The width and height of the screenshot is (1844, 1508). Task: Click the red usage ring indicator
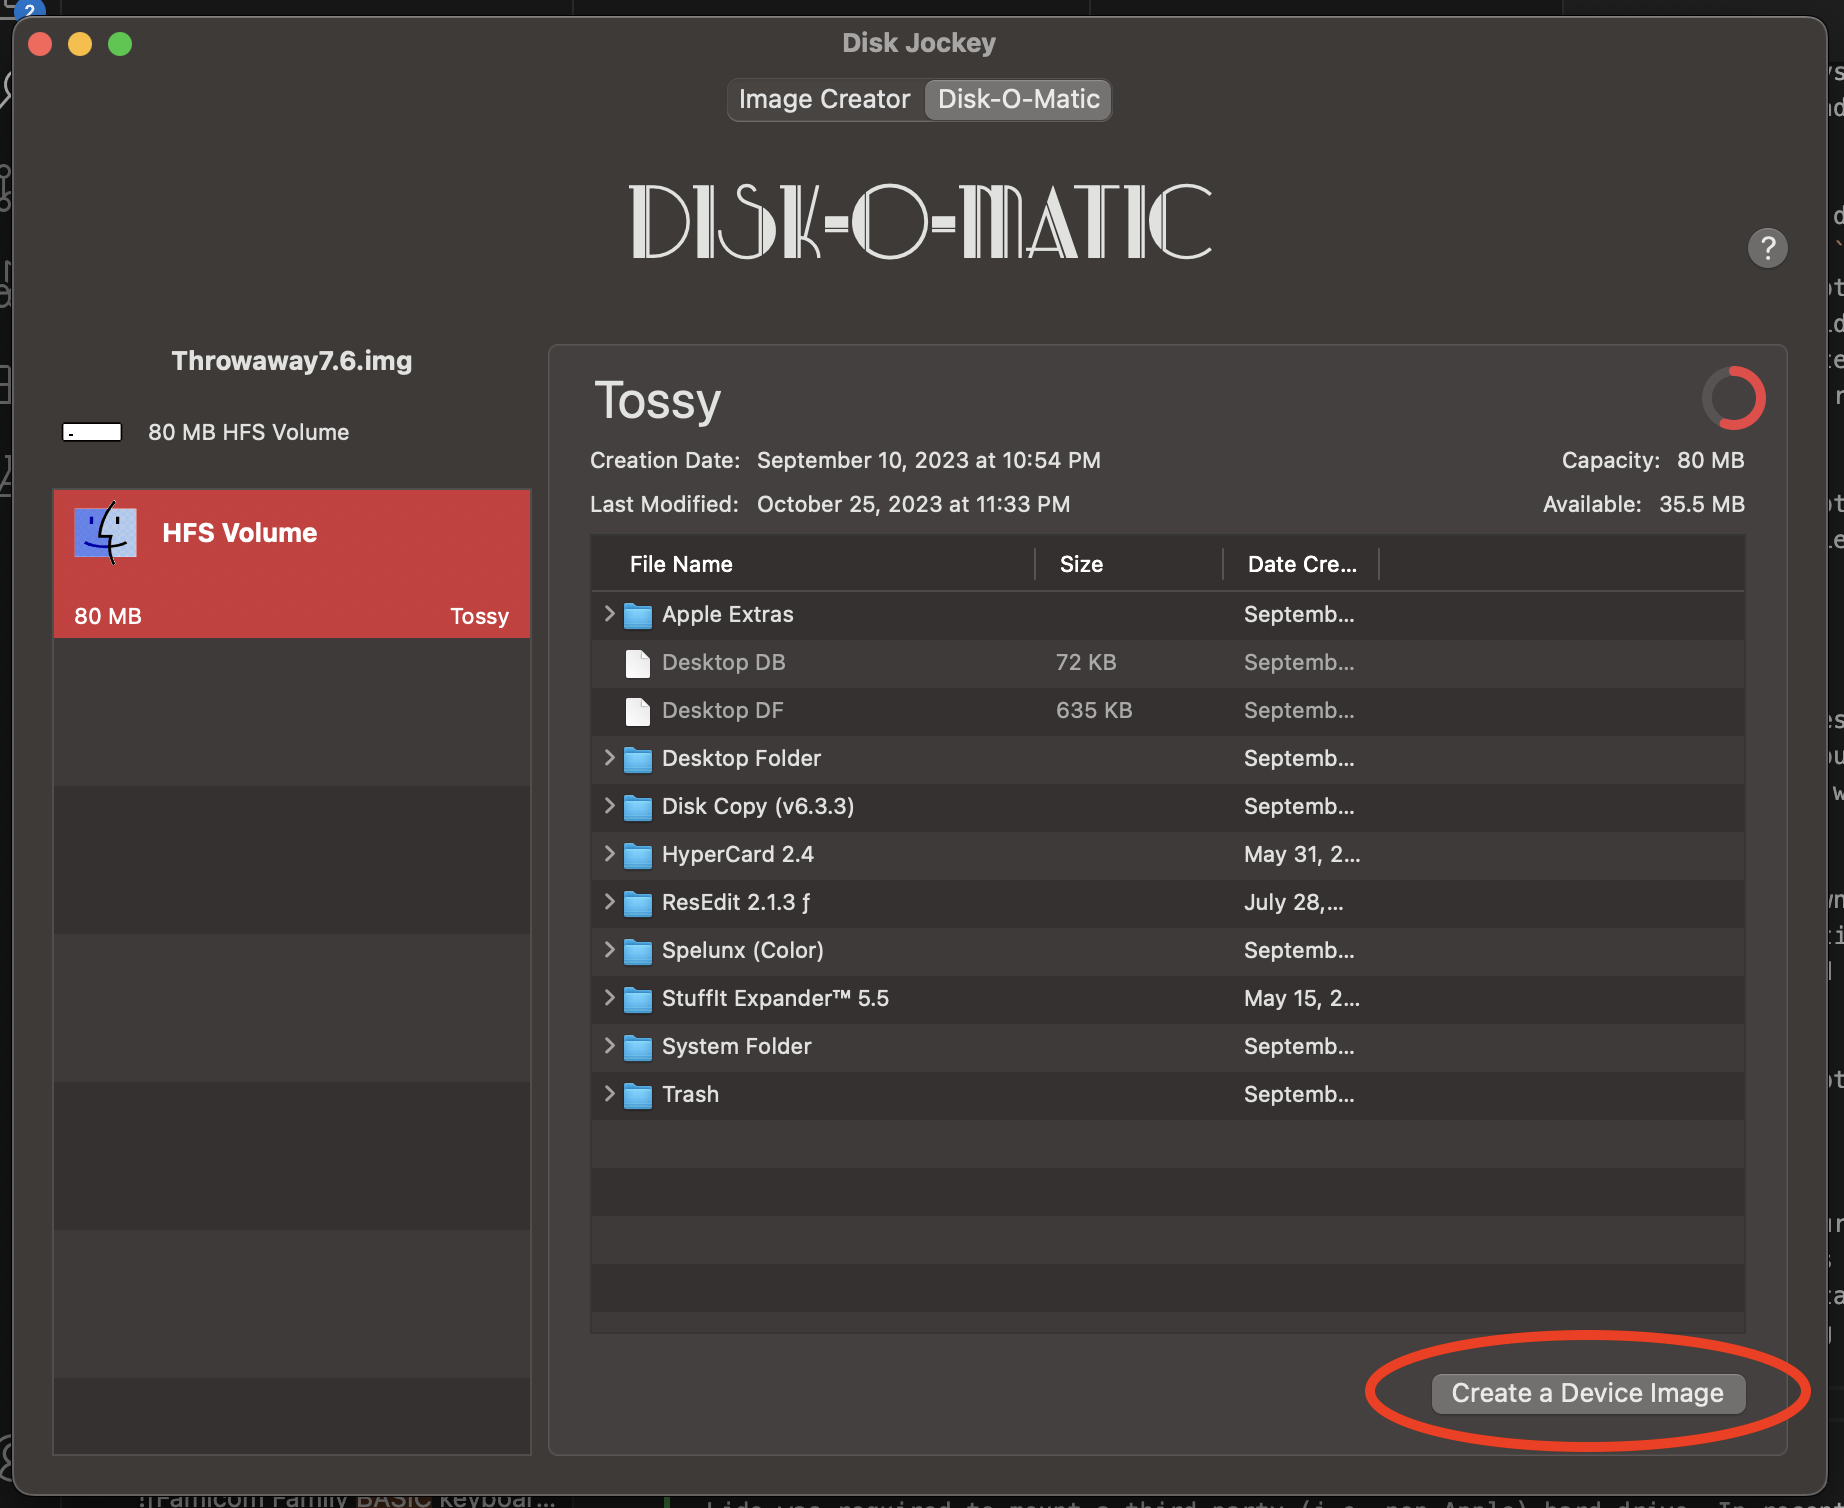click(x=1734, y=398)
